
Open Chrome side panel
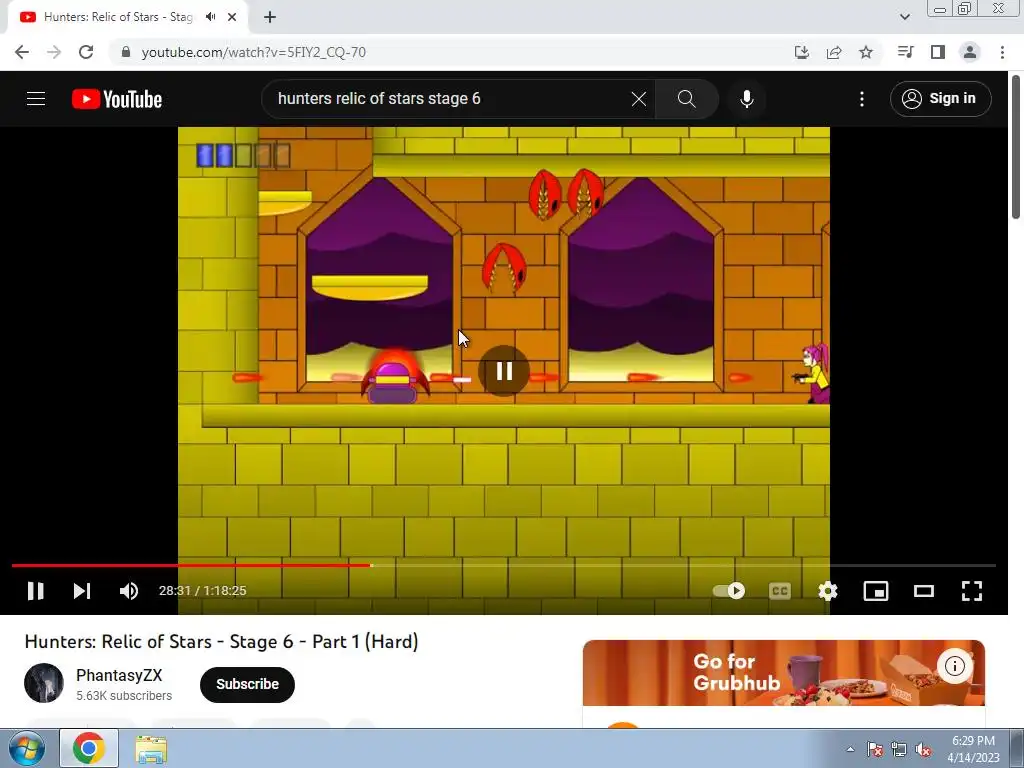938,52
